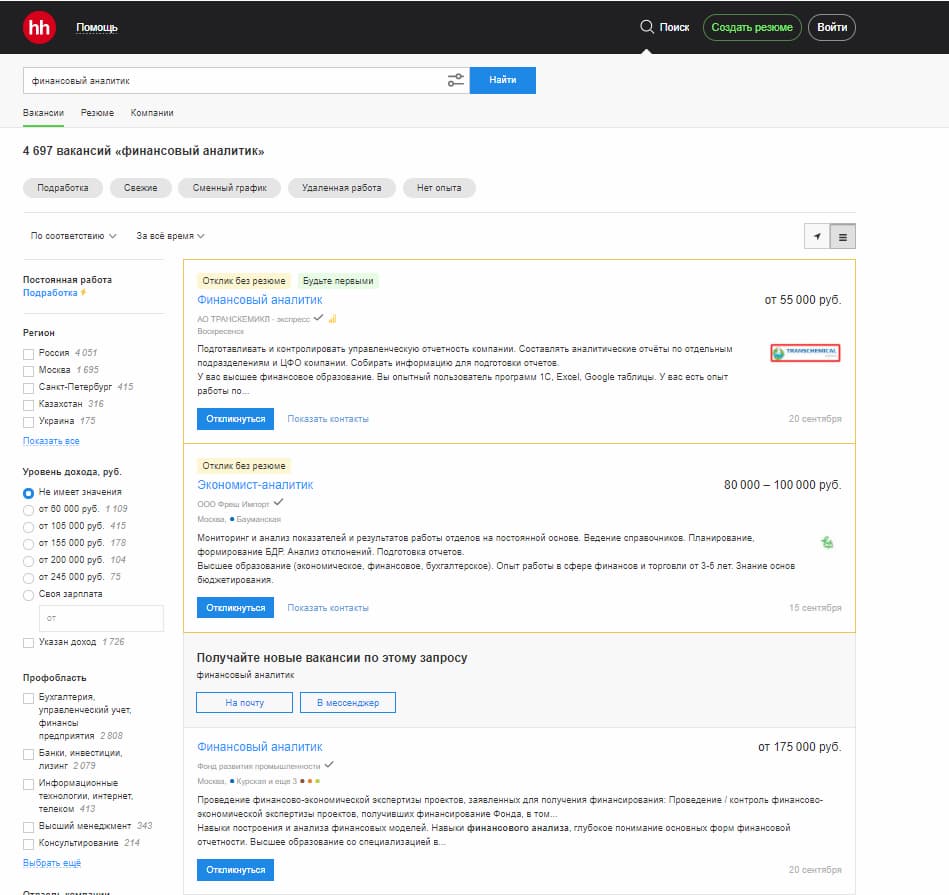This screenshot has width=949, height=895.
Task: Click the Фреш Импорт green logo
Action: point(827,543)
